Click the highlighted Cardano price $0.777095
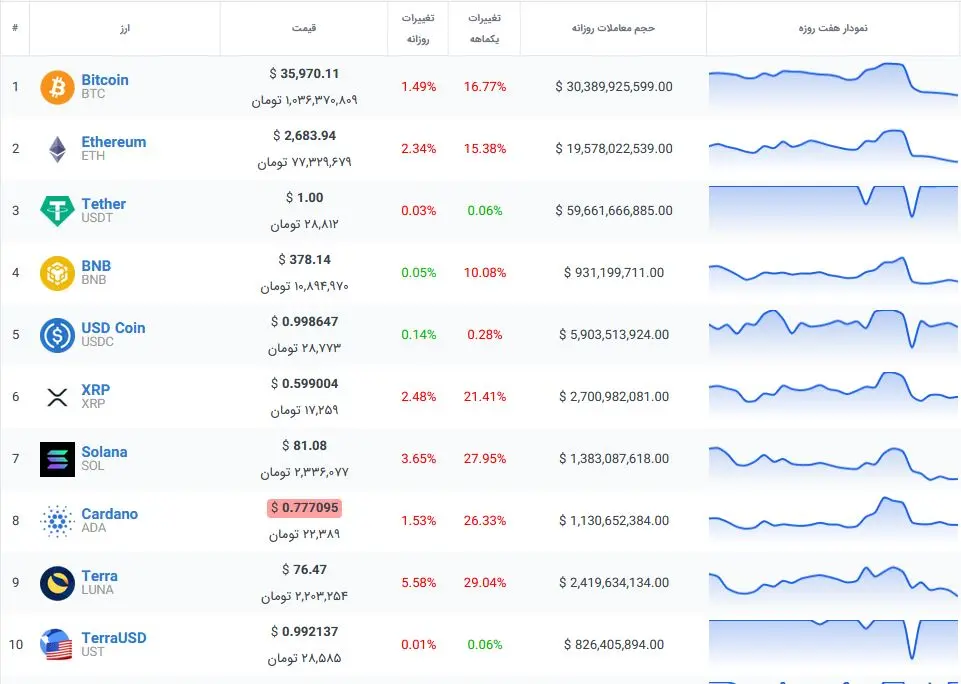The width and height of the screenshot is (961, 684). tap(304, 508)
